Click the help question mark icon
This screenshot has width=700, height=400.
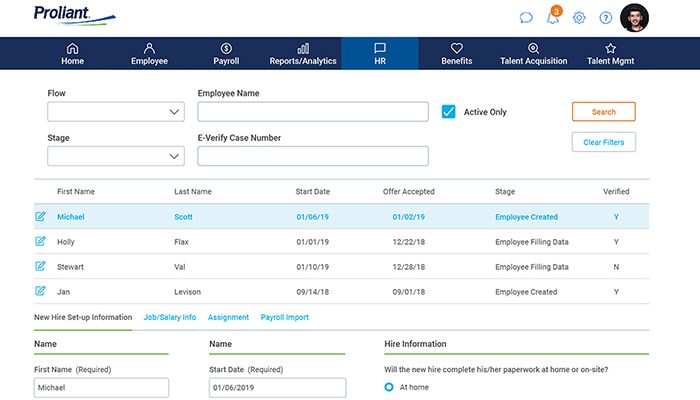click(x=605, y=17)
